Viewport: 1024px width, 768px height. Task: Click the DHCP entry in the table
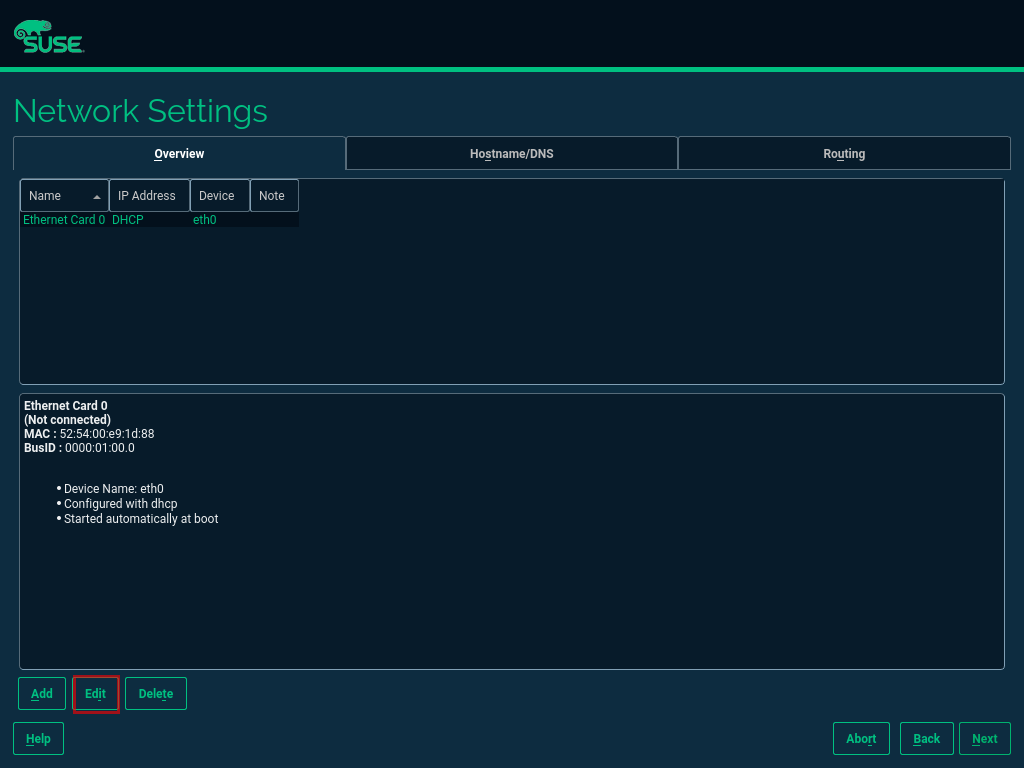click(126, 219)
